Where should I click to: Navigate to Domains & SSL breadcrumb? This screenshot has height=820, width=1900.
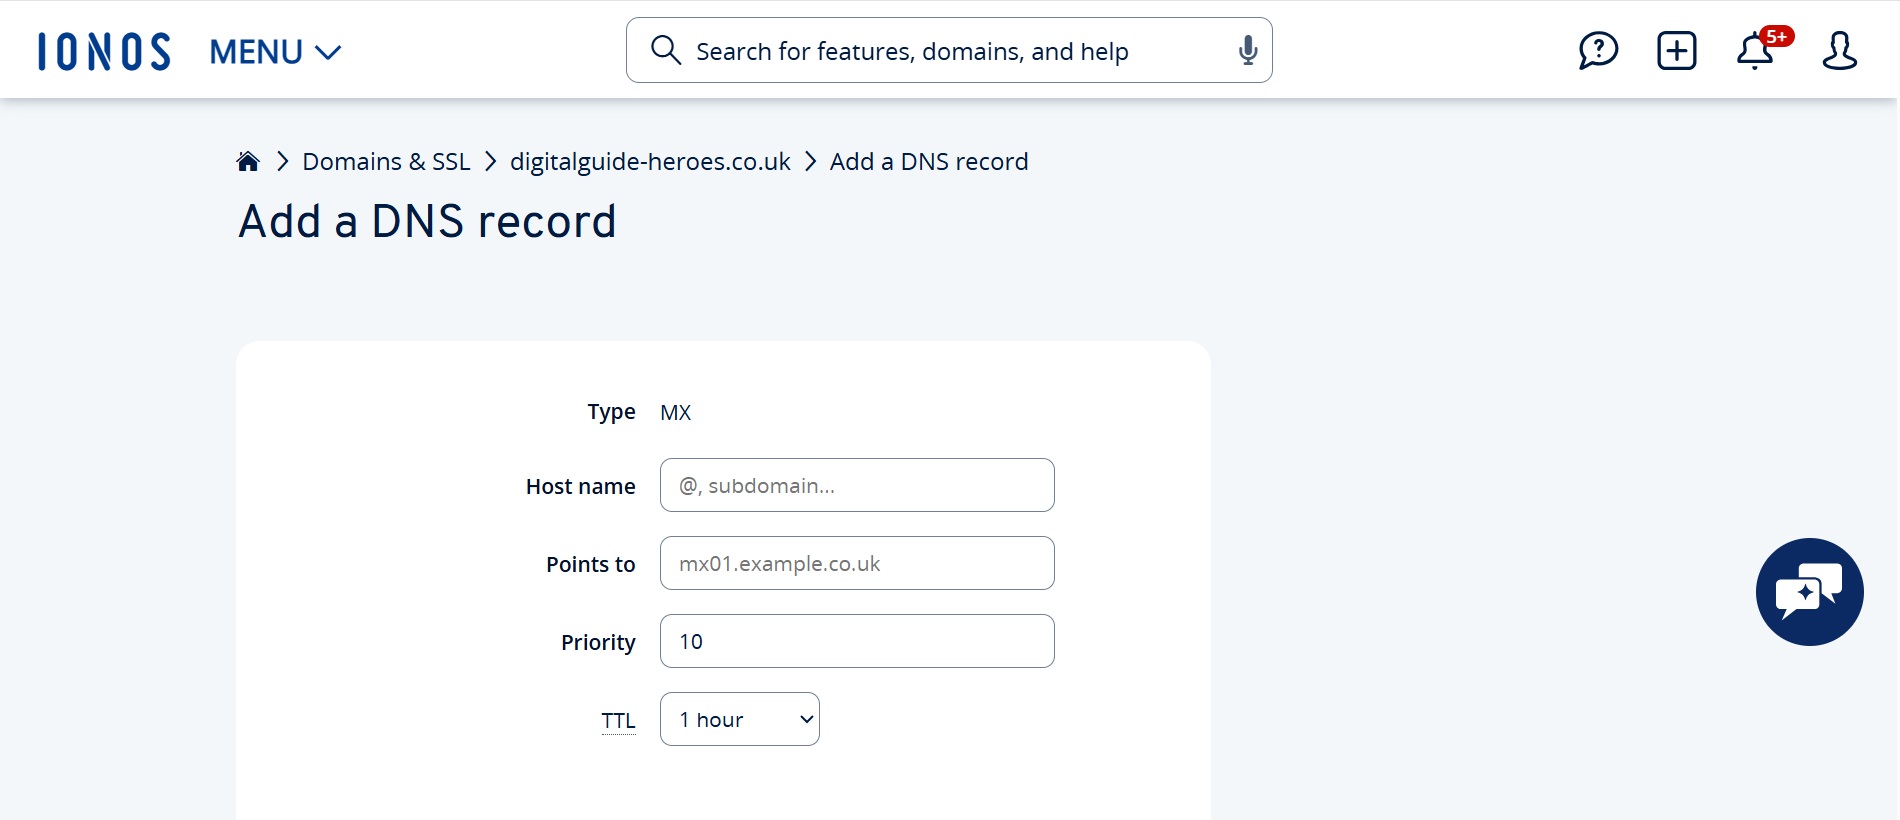pos(386,162)
